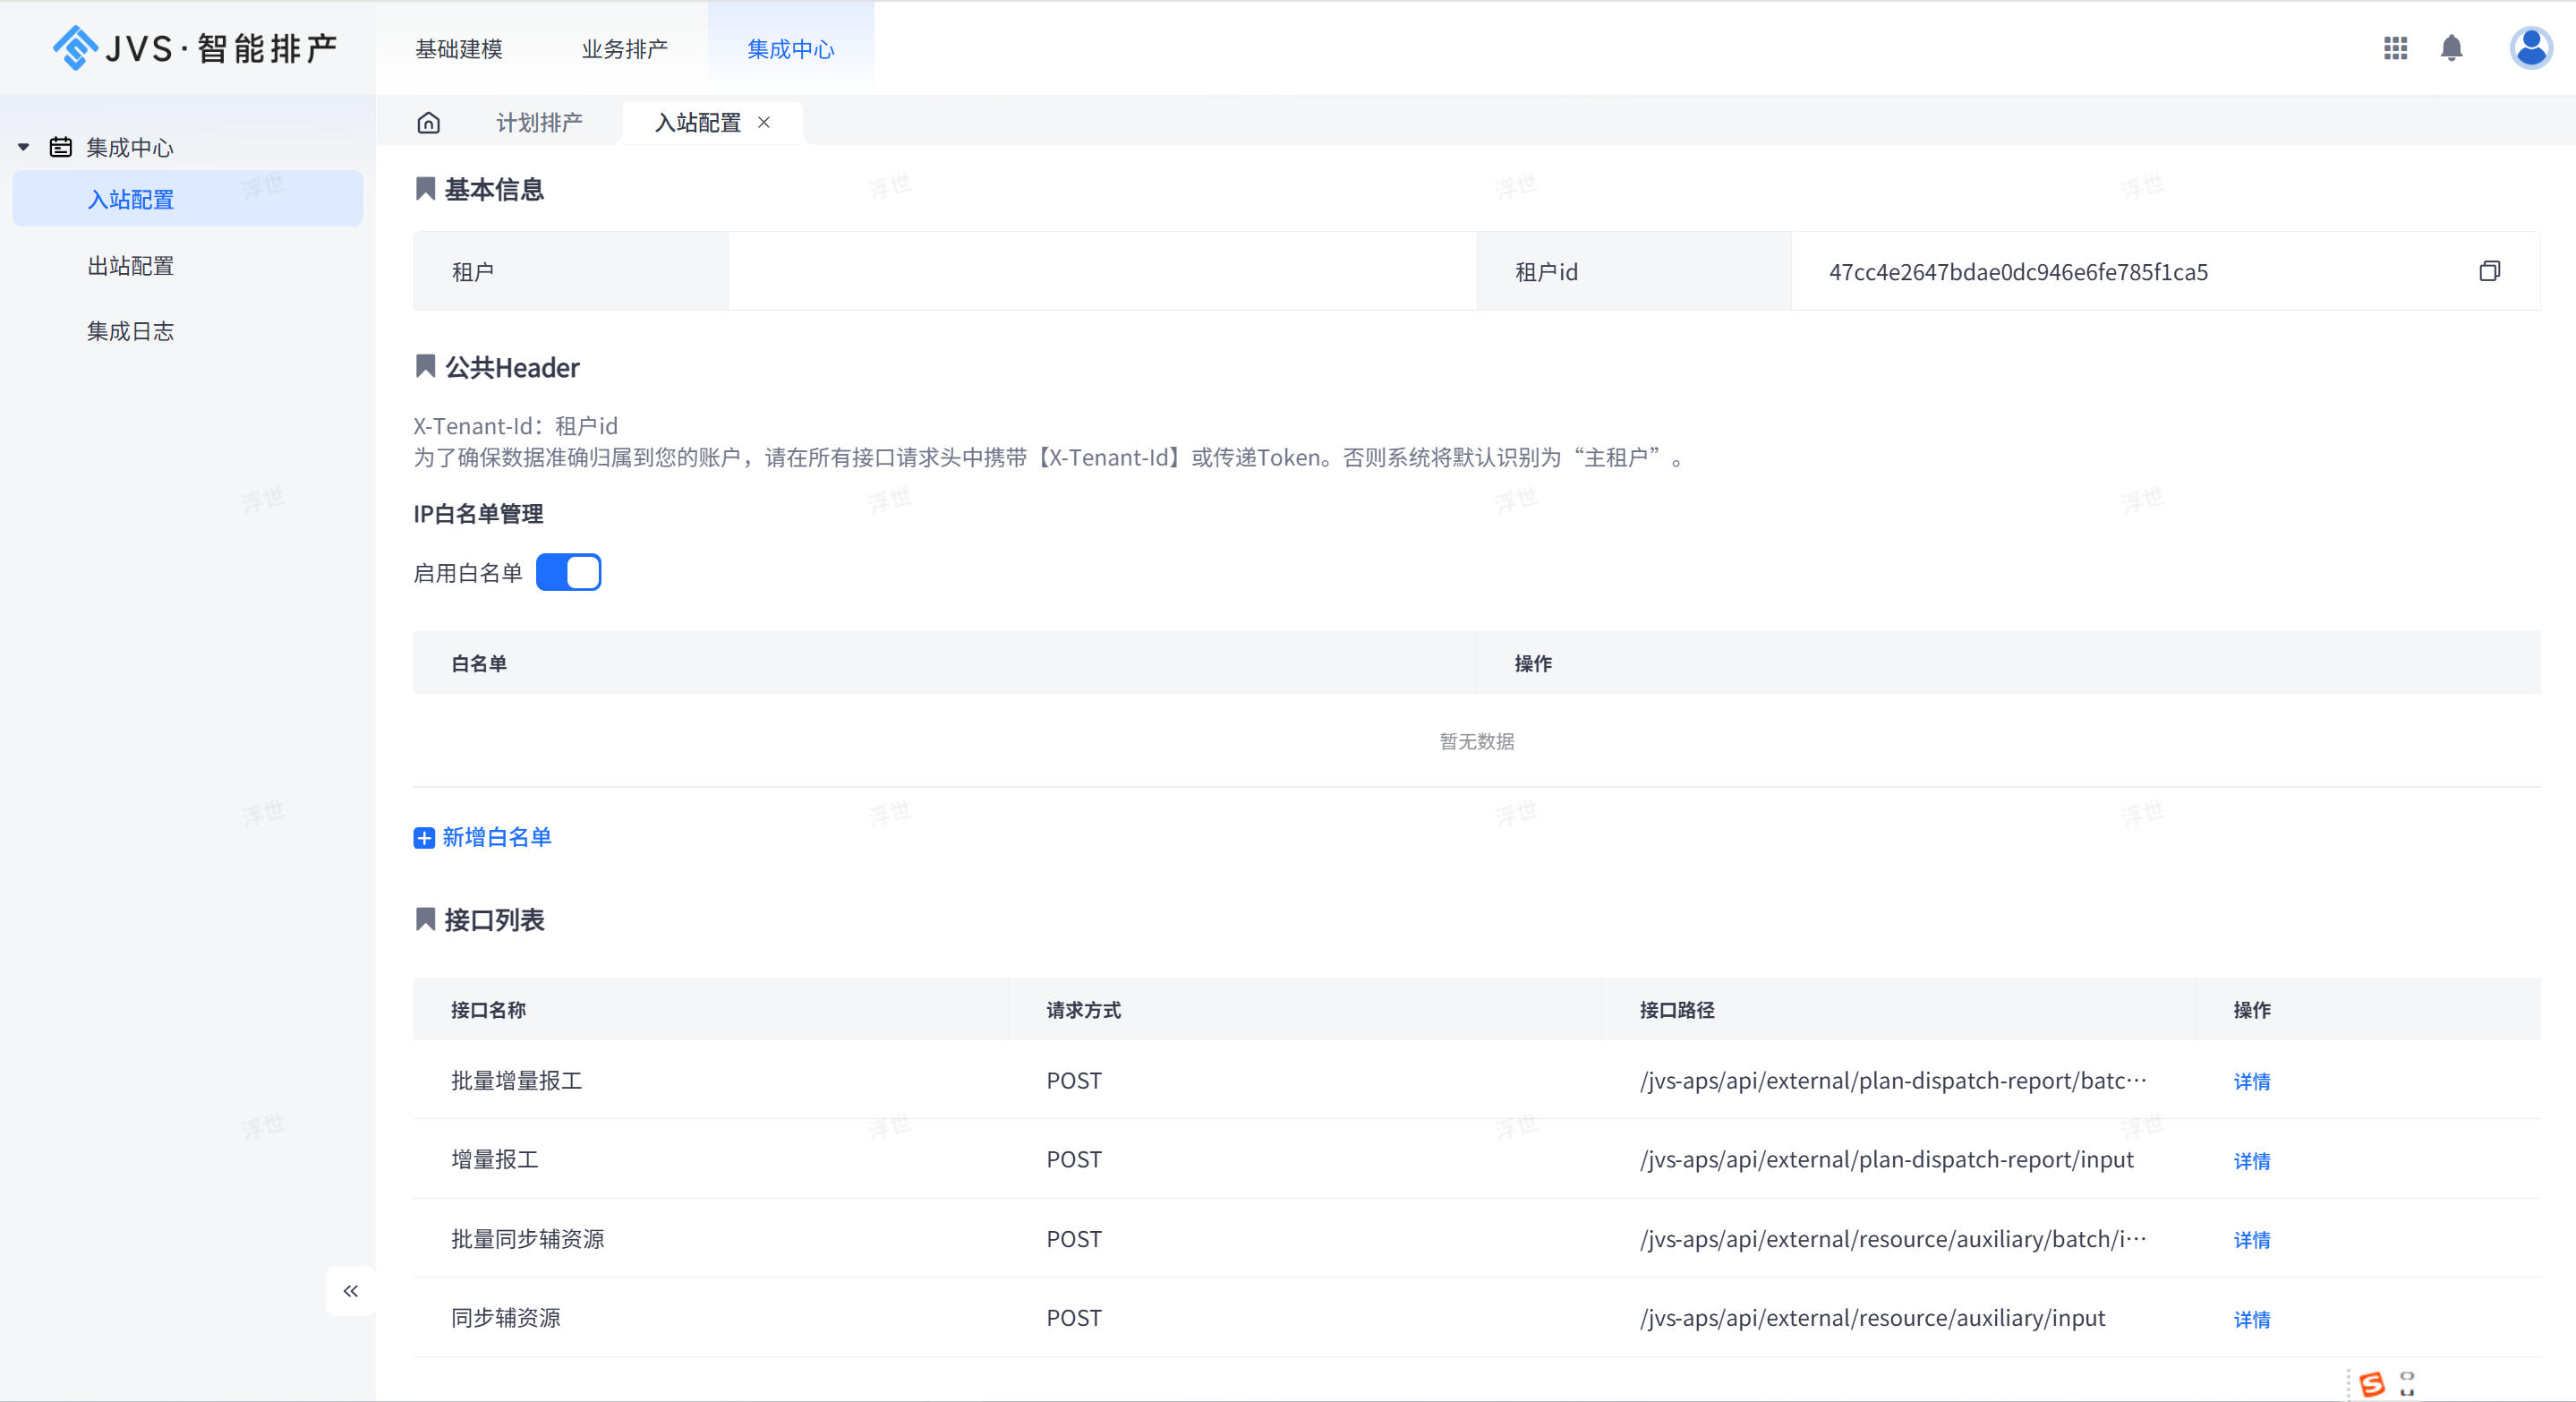Select 出站配置 in the sidebar

point(131,266)
